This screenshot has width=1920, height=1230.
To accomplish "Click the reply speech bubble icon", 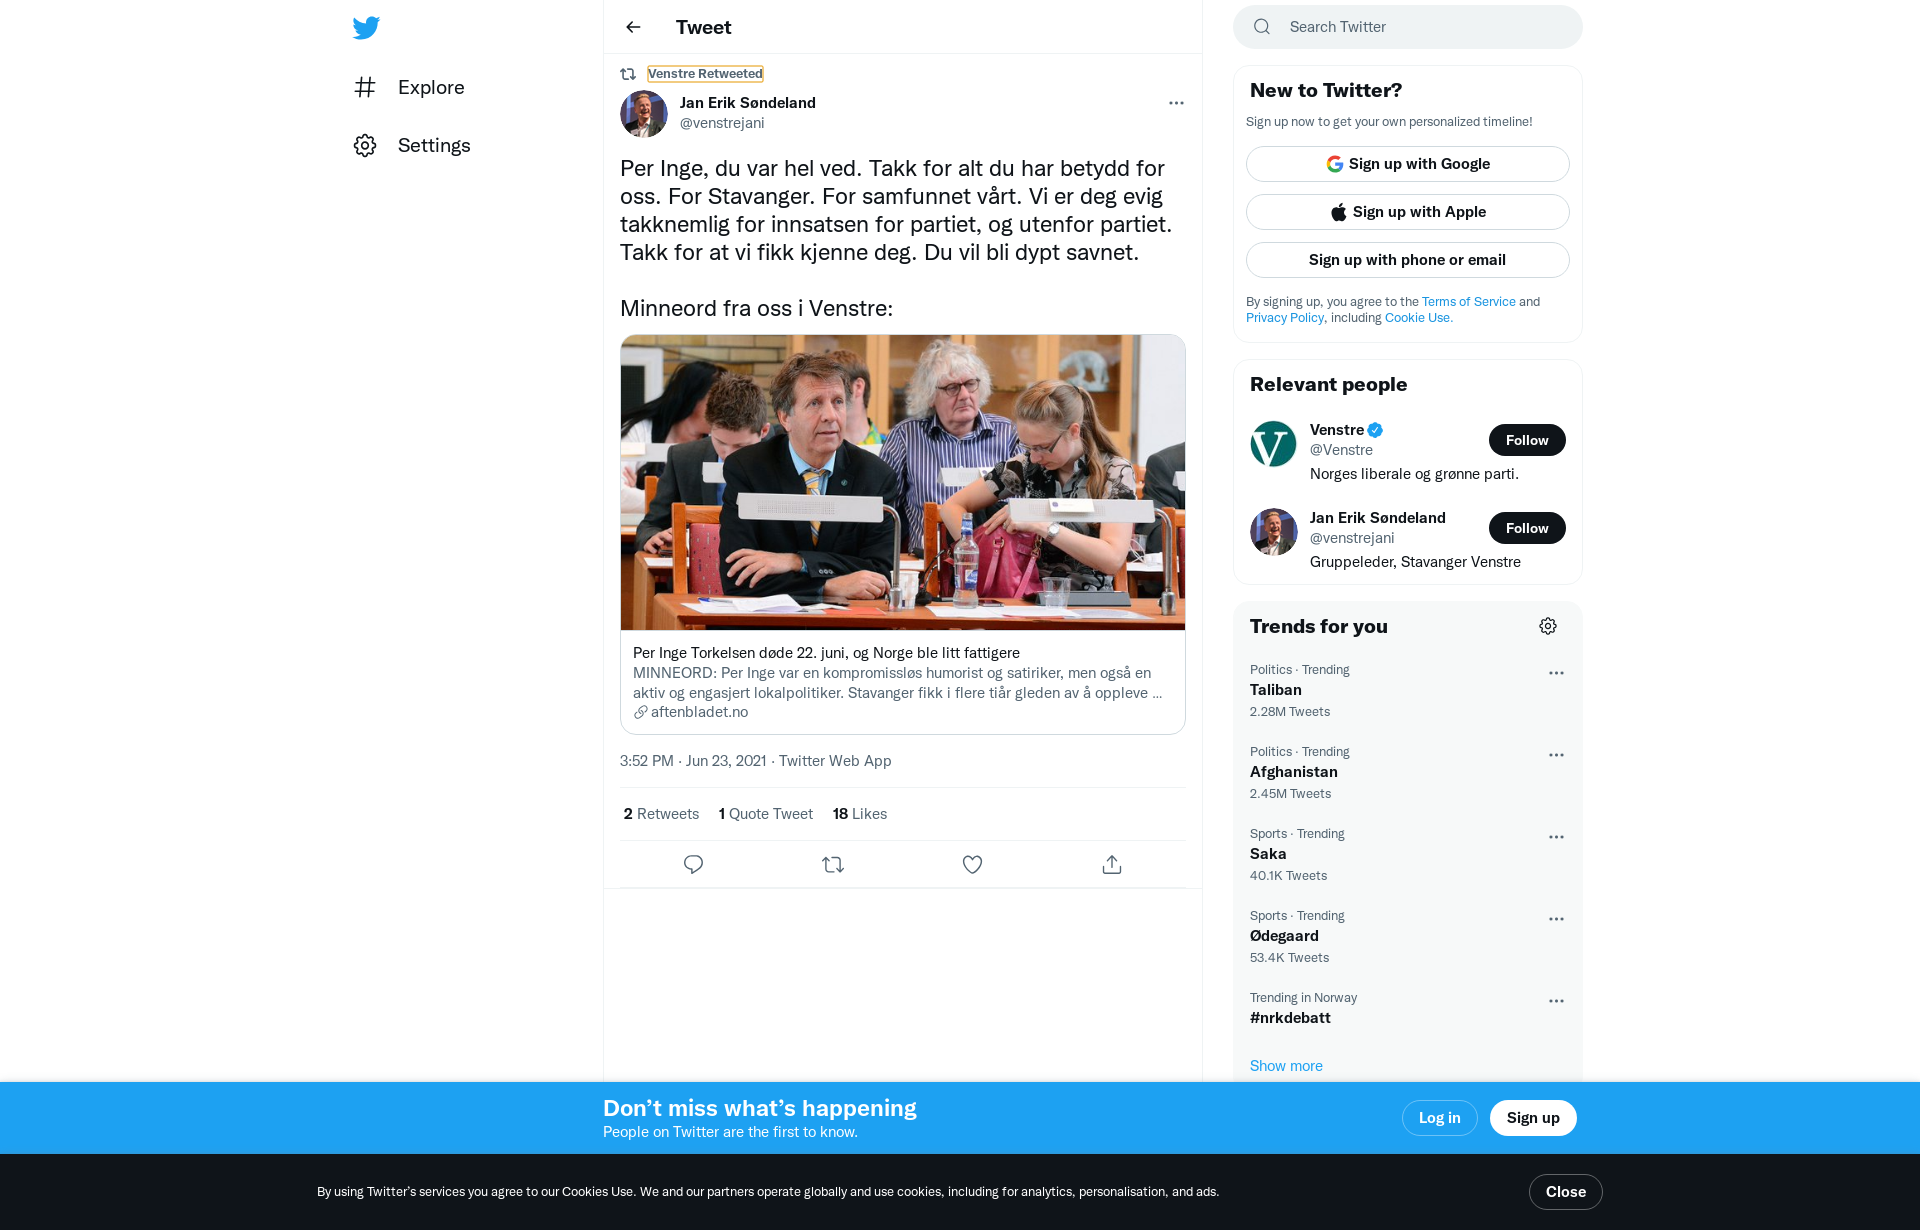I will (693, 864).
